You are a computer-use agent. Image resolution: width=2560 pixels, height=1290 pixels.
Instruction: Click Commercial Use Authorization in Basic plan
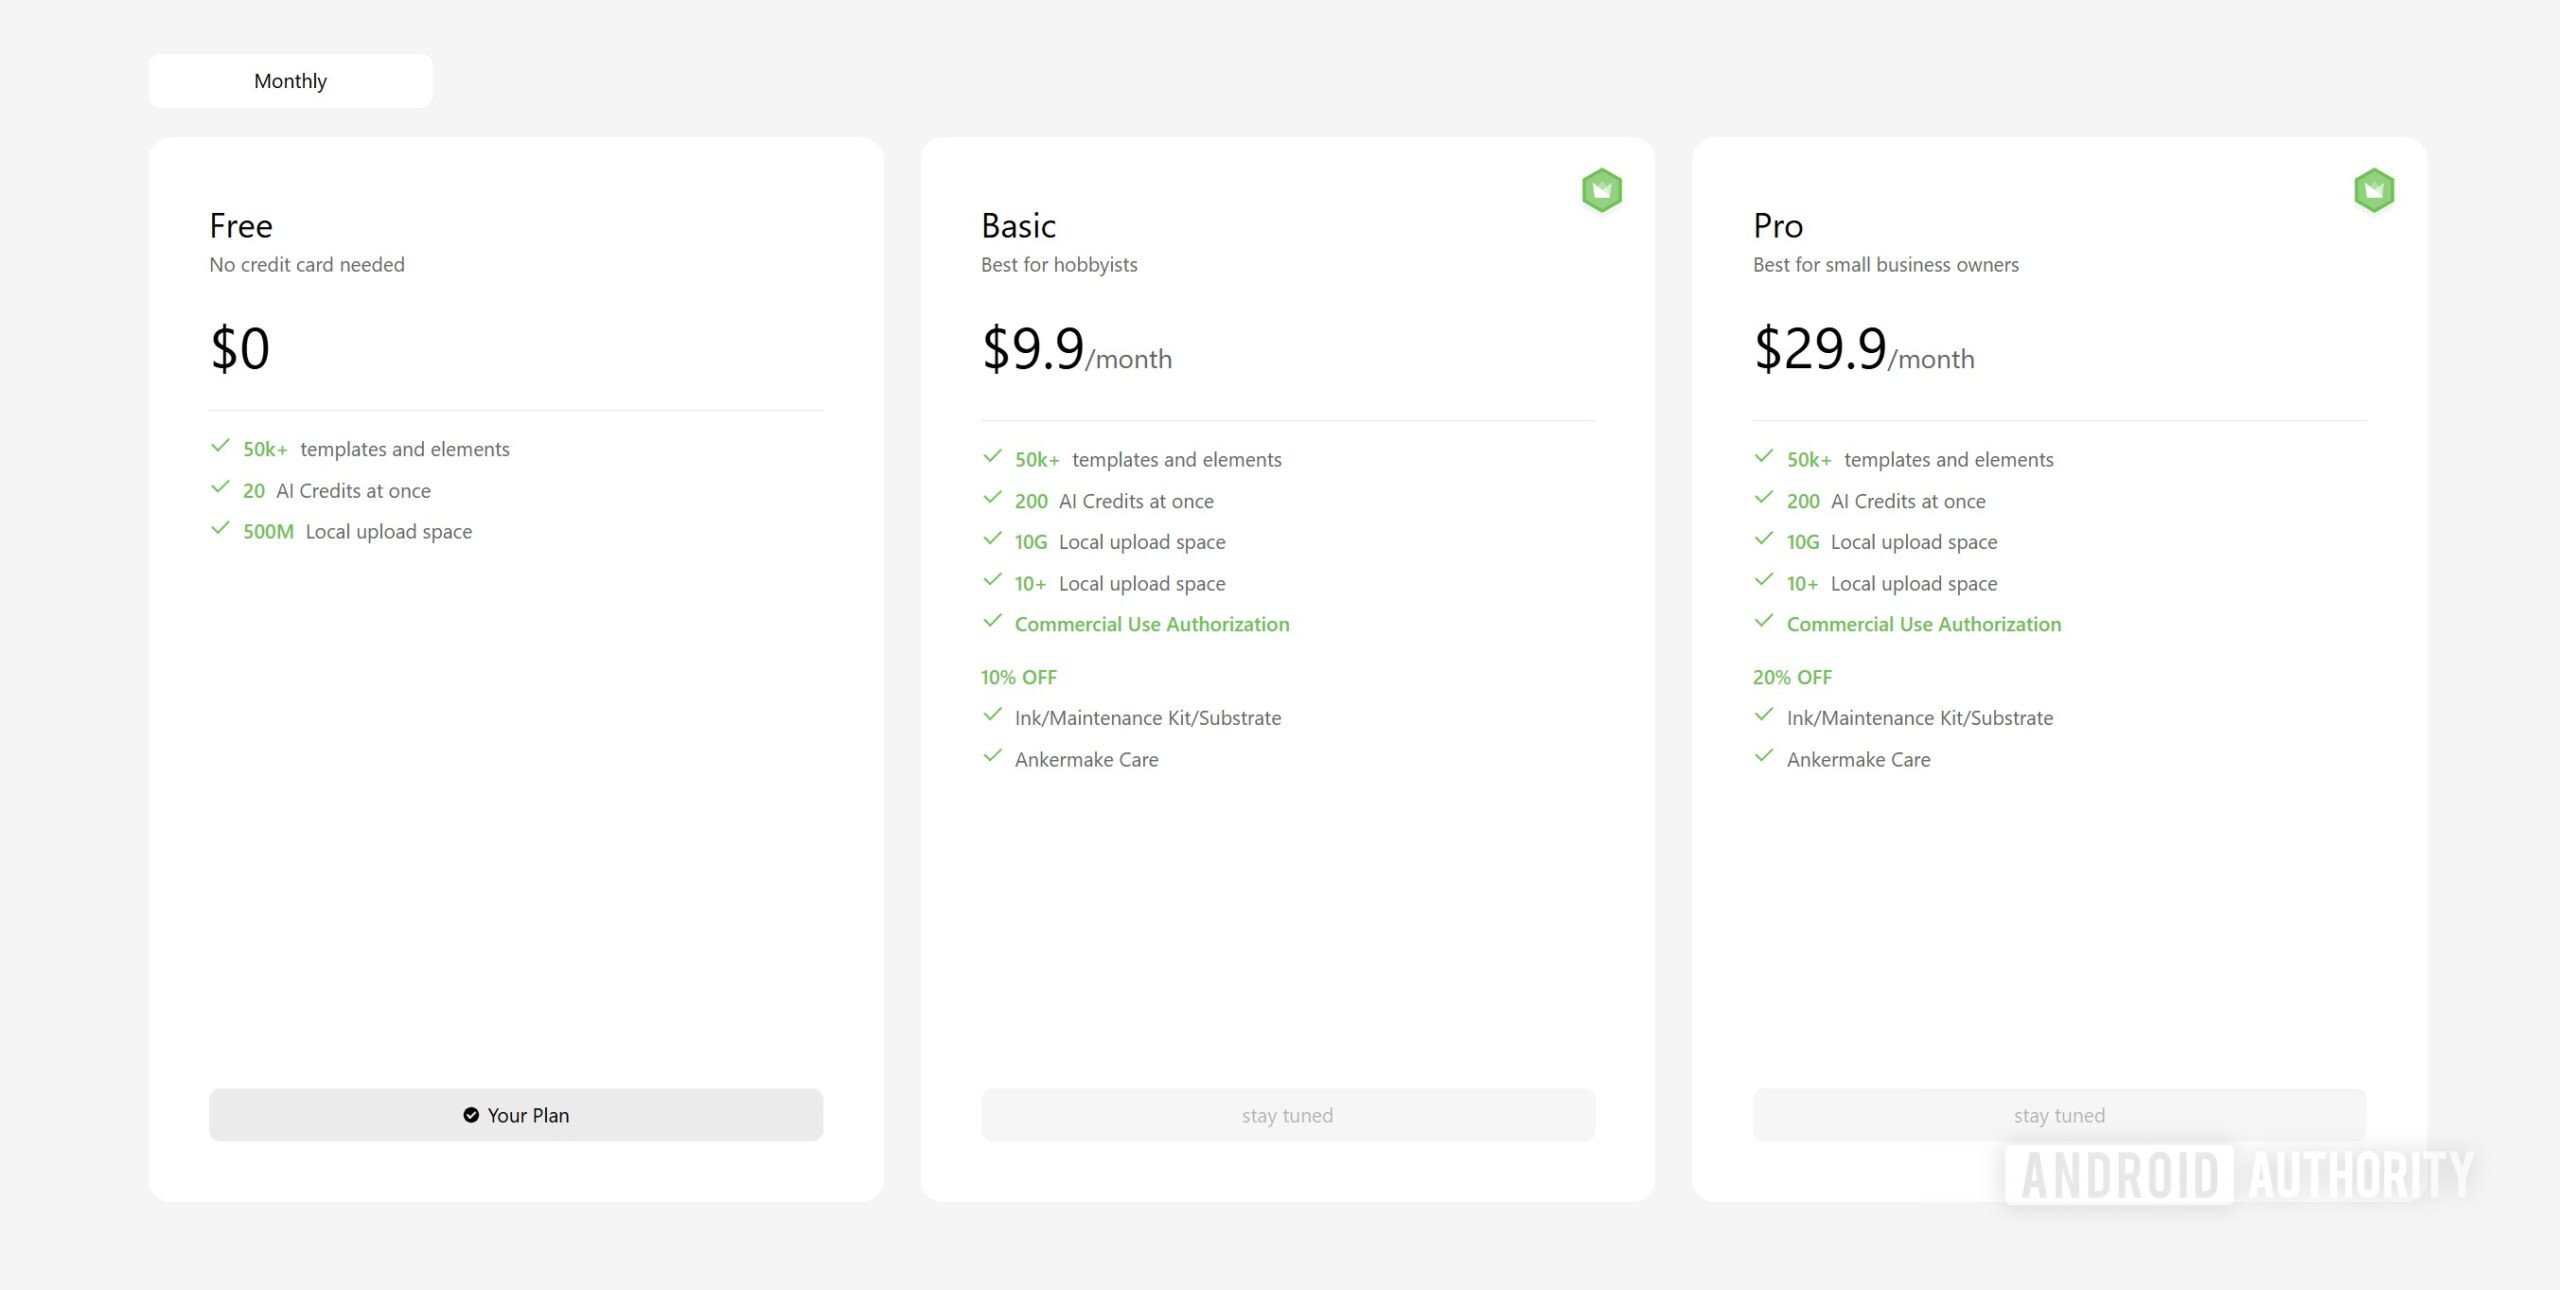point(1151,624)
